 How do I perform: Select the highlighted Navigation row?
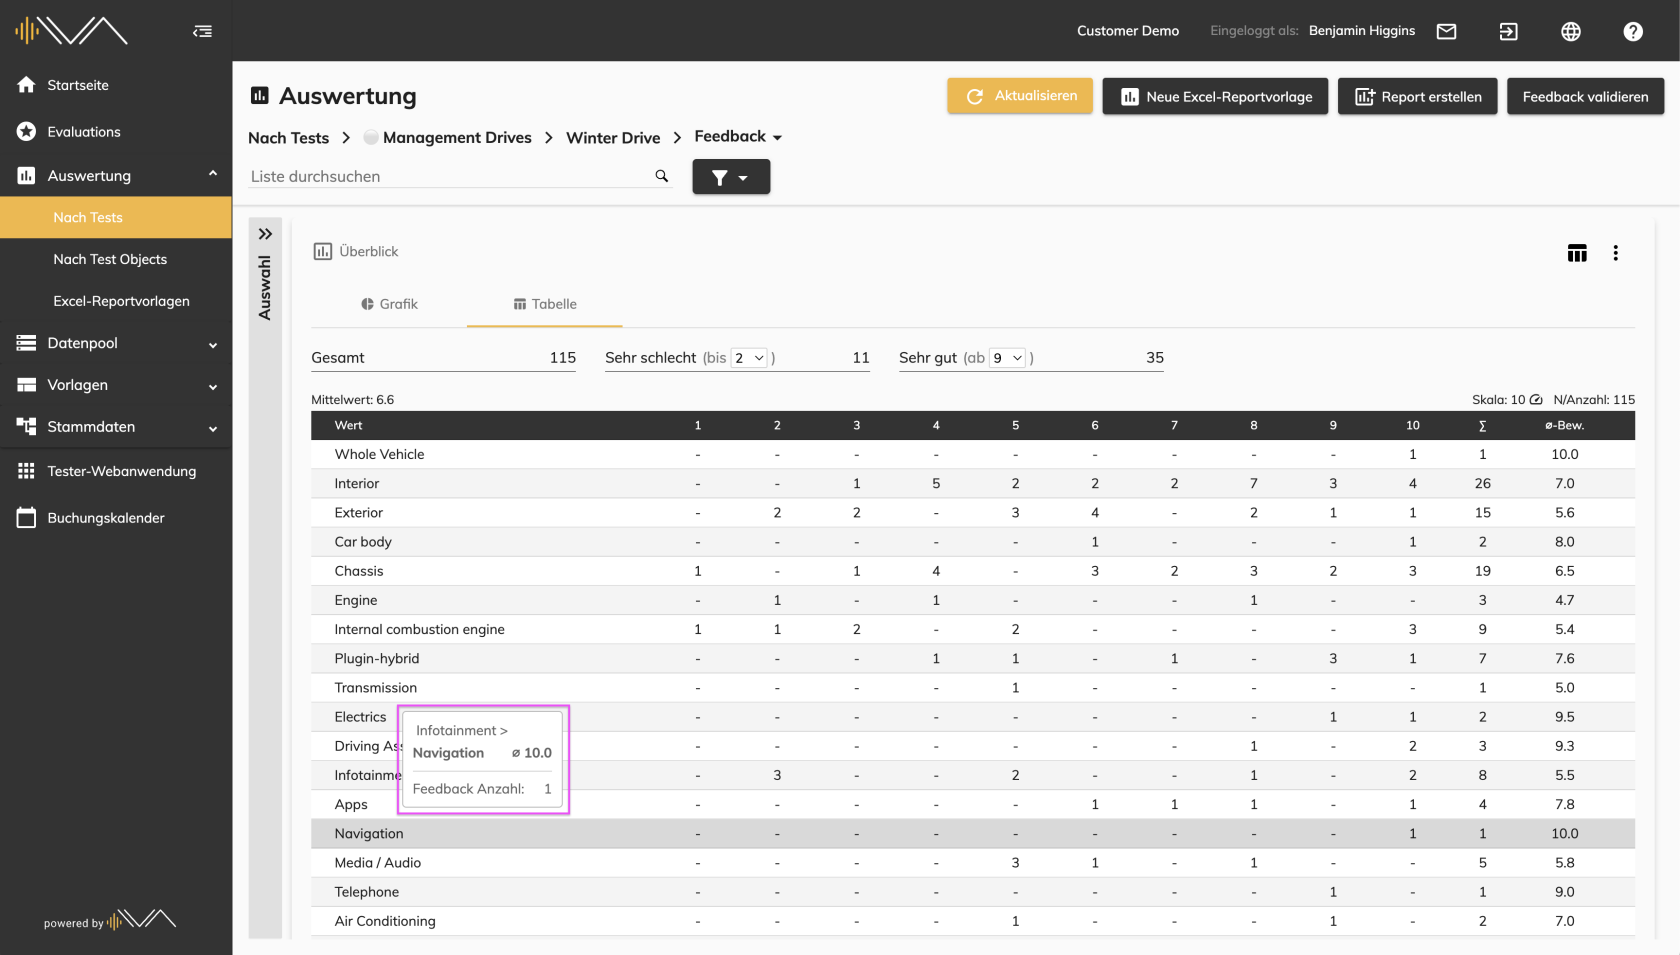coord(973,833)
